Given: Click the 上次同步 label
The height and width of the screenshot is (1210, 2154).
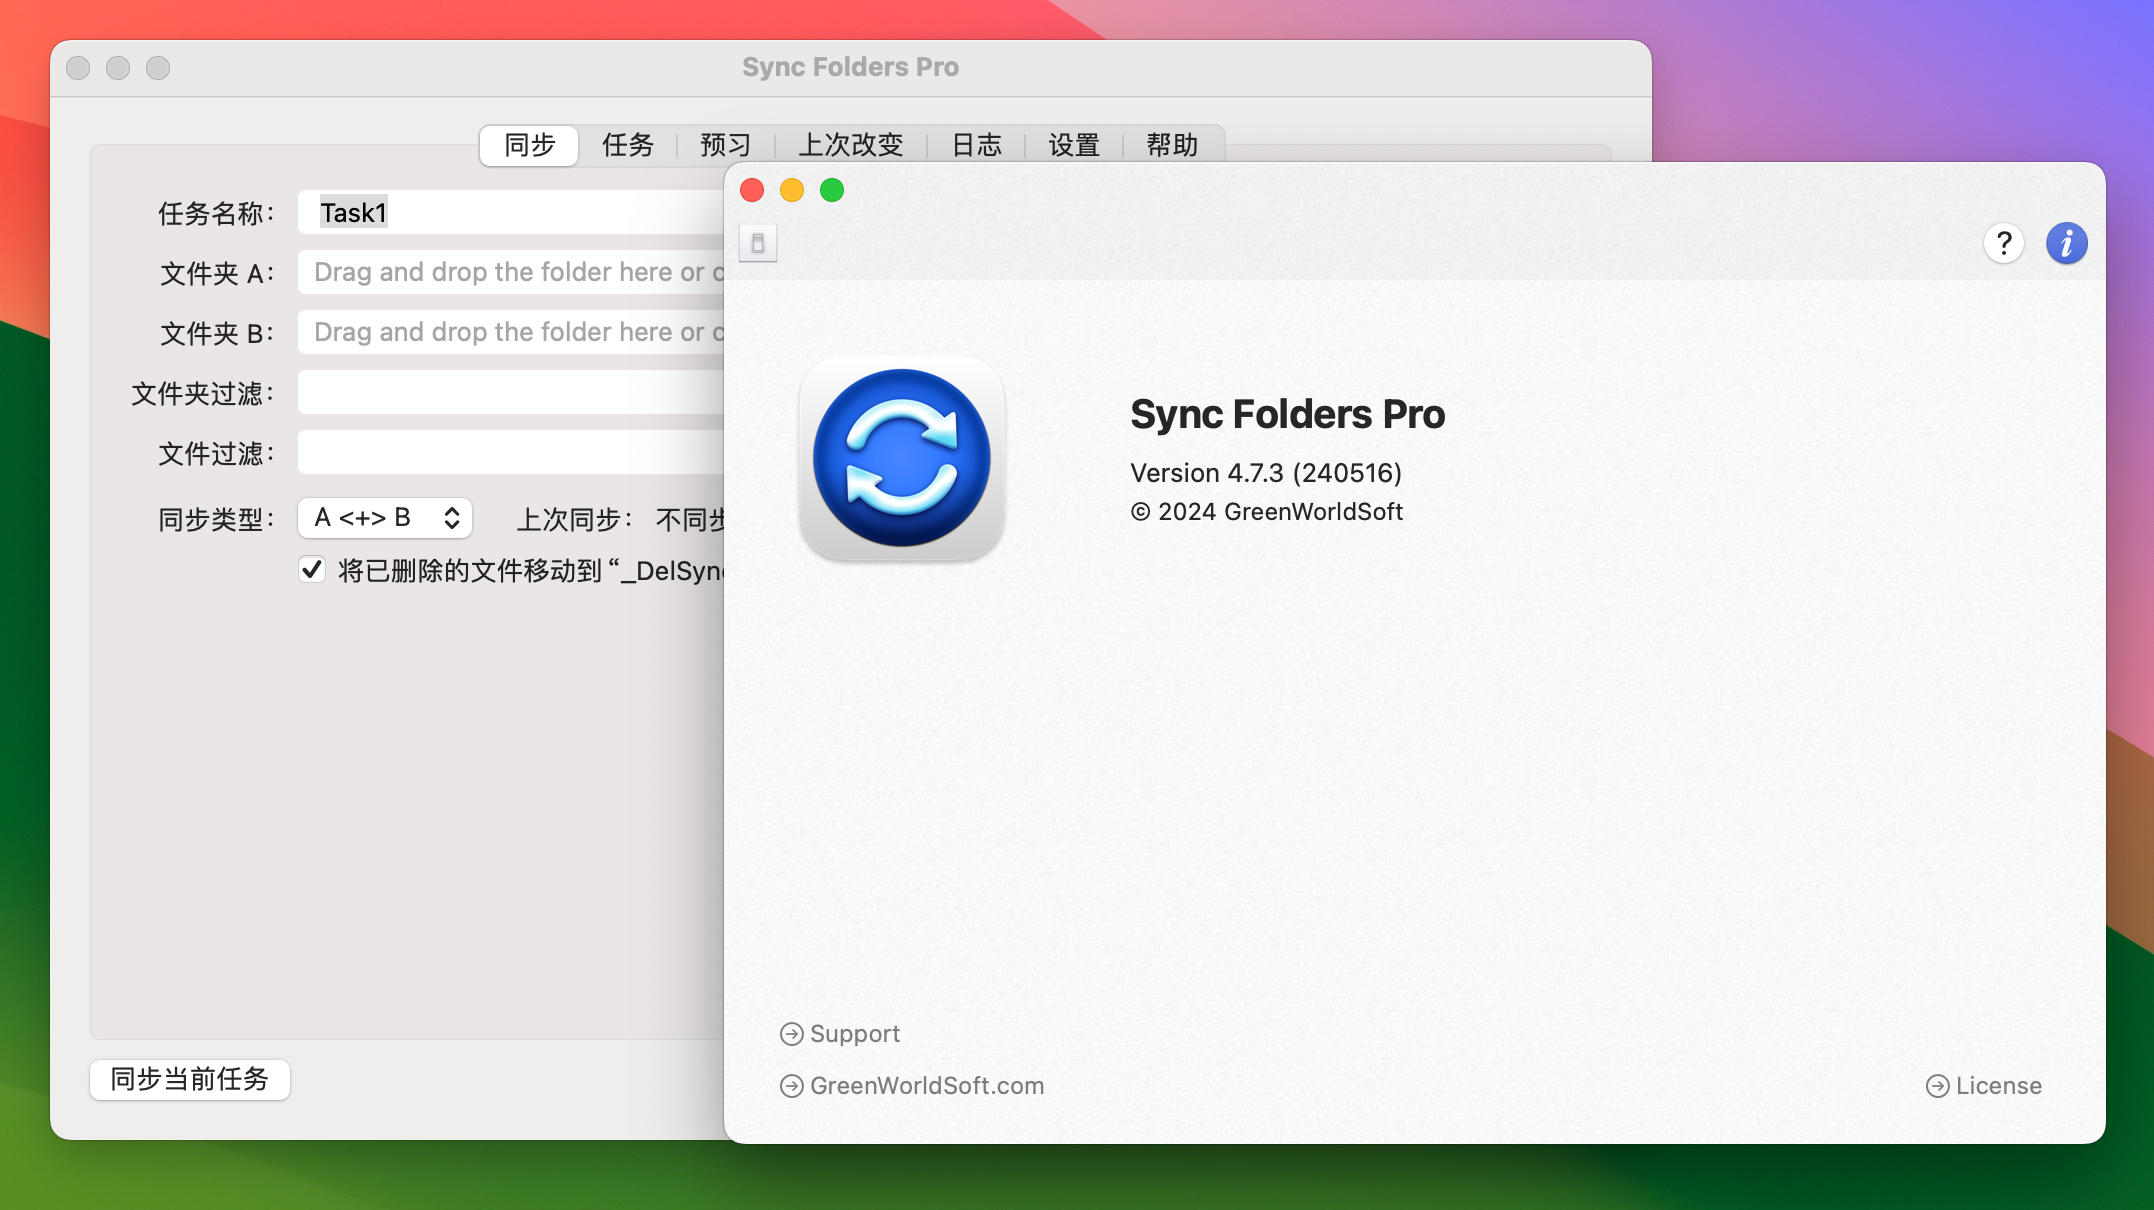Looking at the screenshot, I should tap(574, 520).
